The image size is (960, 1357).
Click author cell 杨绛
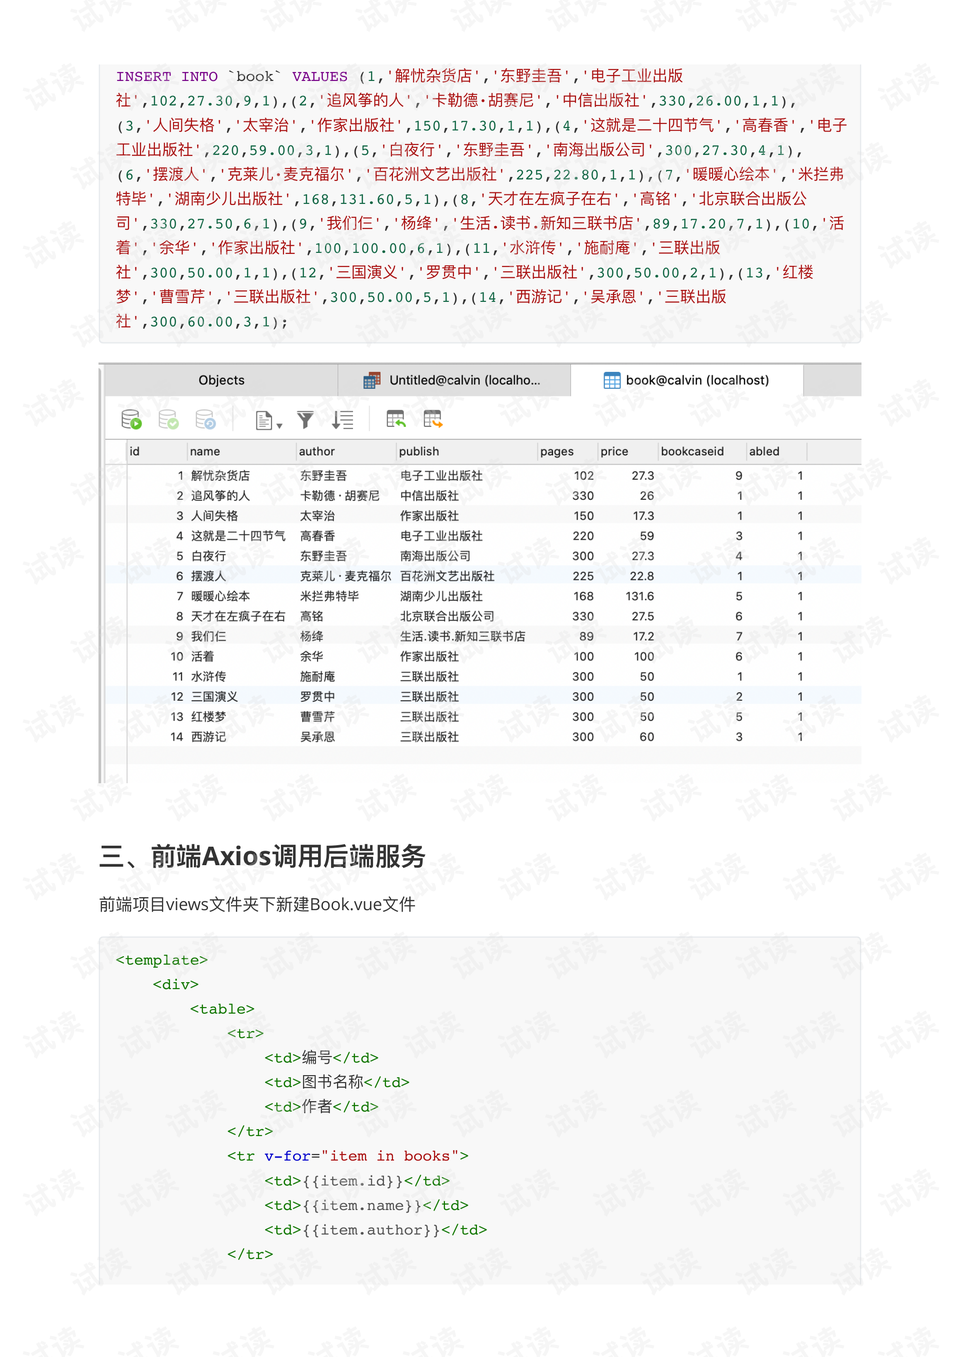[311, 636]
